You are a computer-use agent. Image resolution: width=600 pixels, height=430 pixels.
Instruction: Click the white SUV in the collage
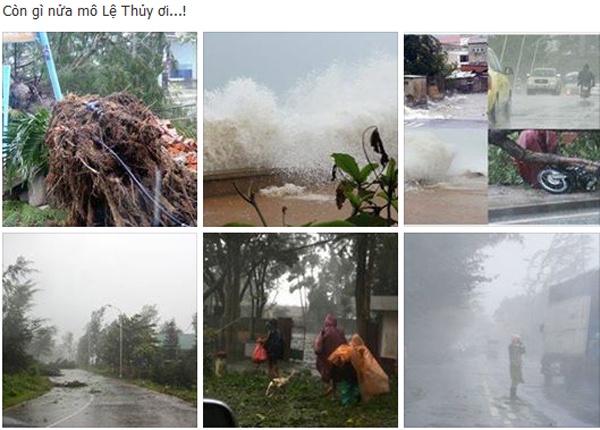point(544,81)
